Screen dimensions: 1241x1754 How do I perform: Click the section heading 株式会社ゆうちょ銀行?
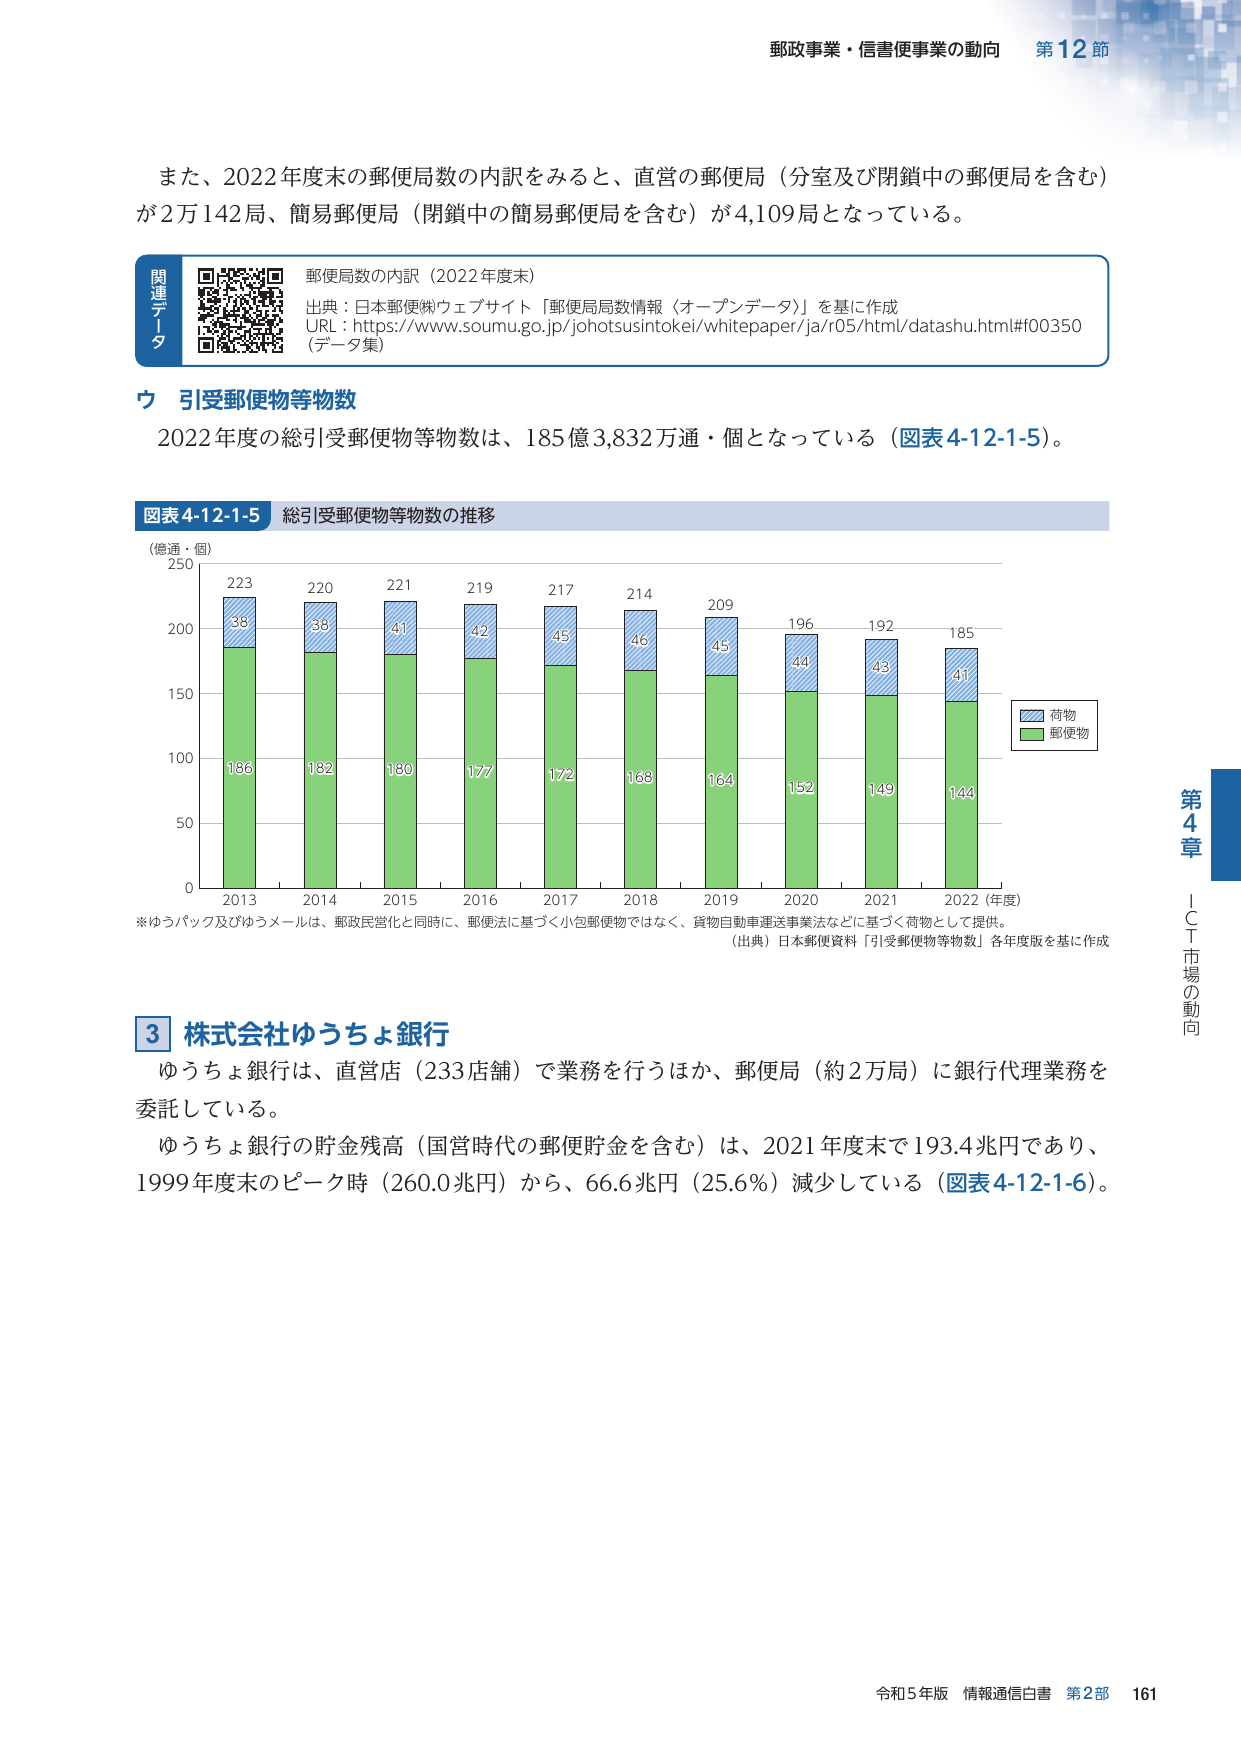coord(316,1034)
